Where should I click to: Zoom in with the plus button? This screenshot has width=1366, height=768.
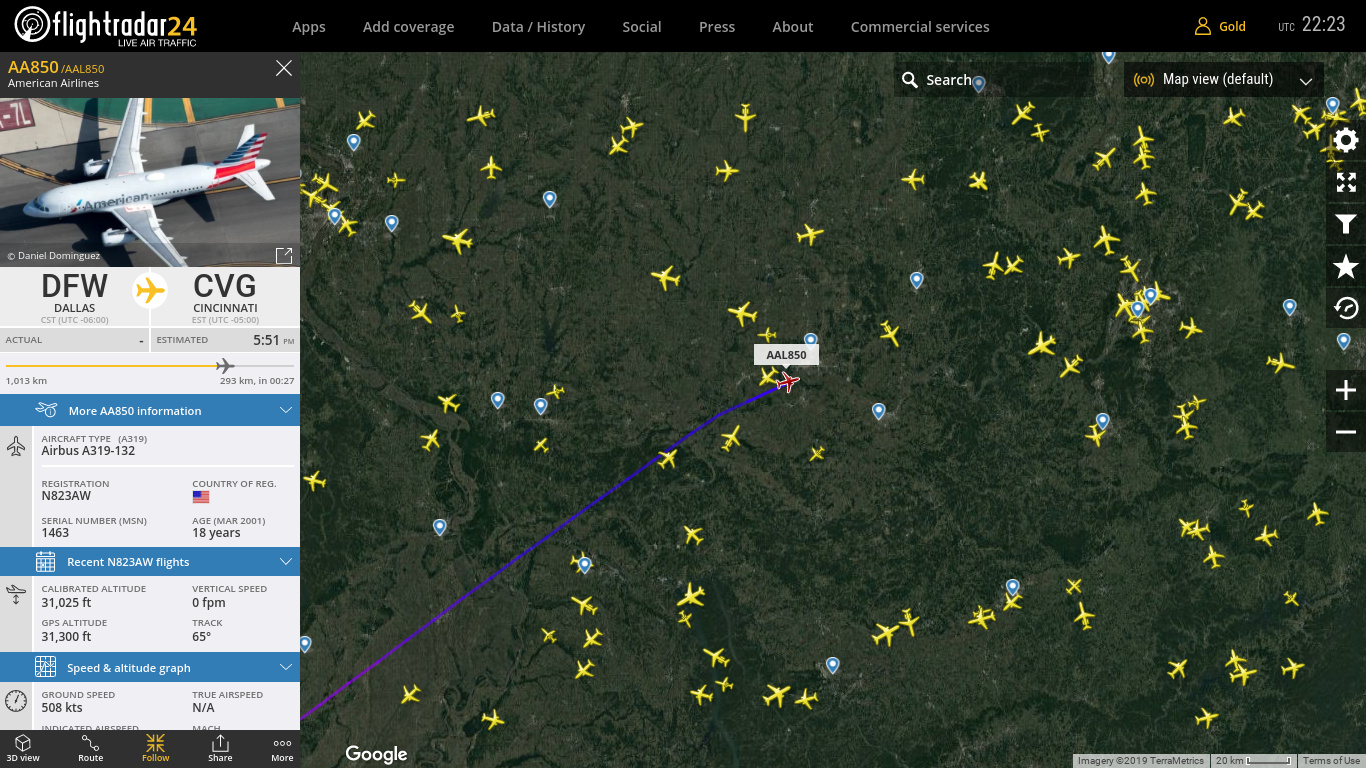[x=1346, y=390]
